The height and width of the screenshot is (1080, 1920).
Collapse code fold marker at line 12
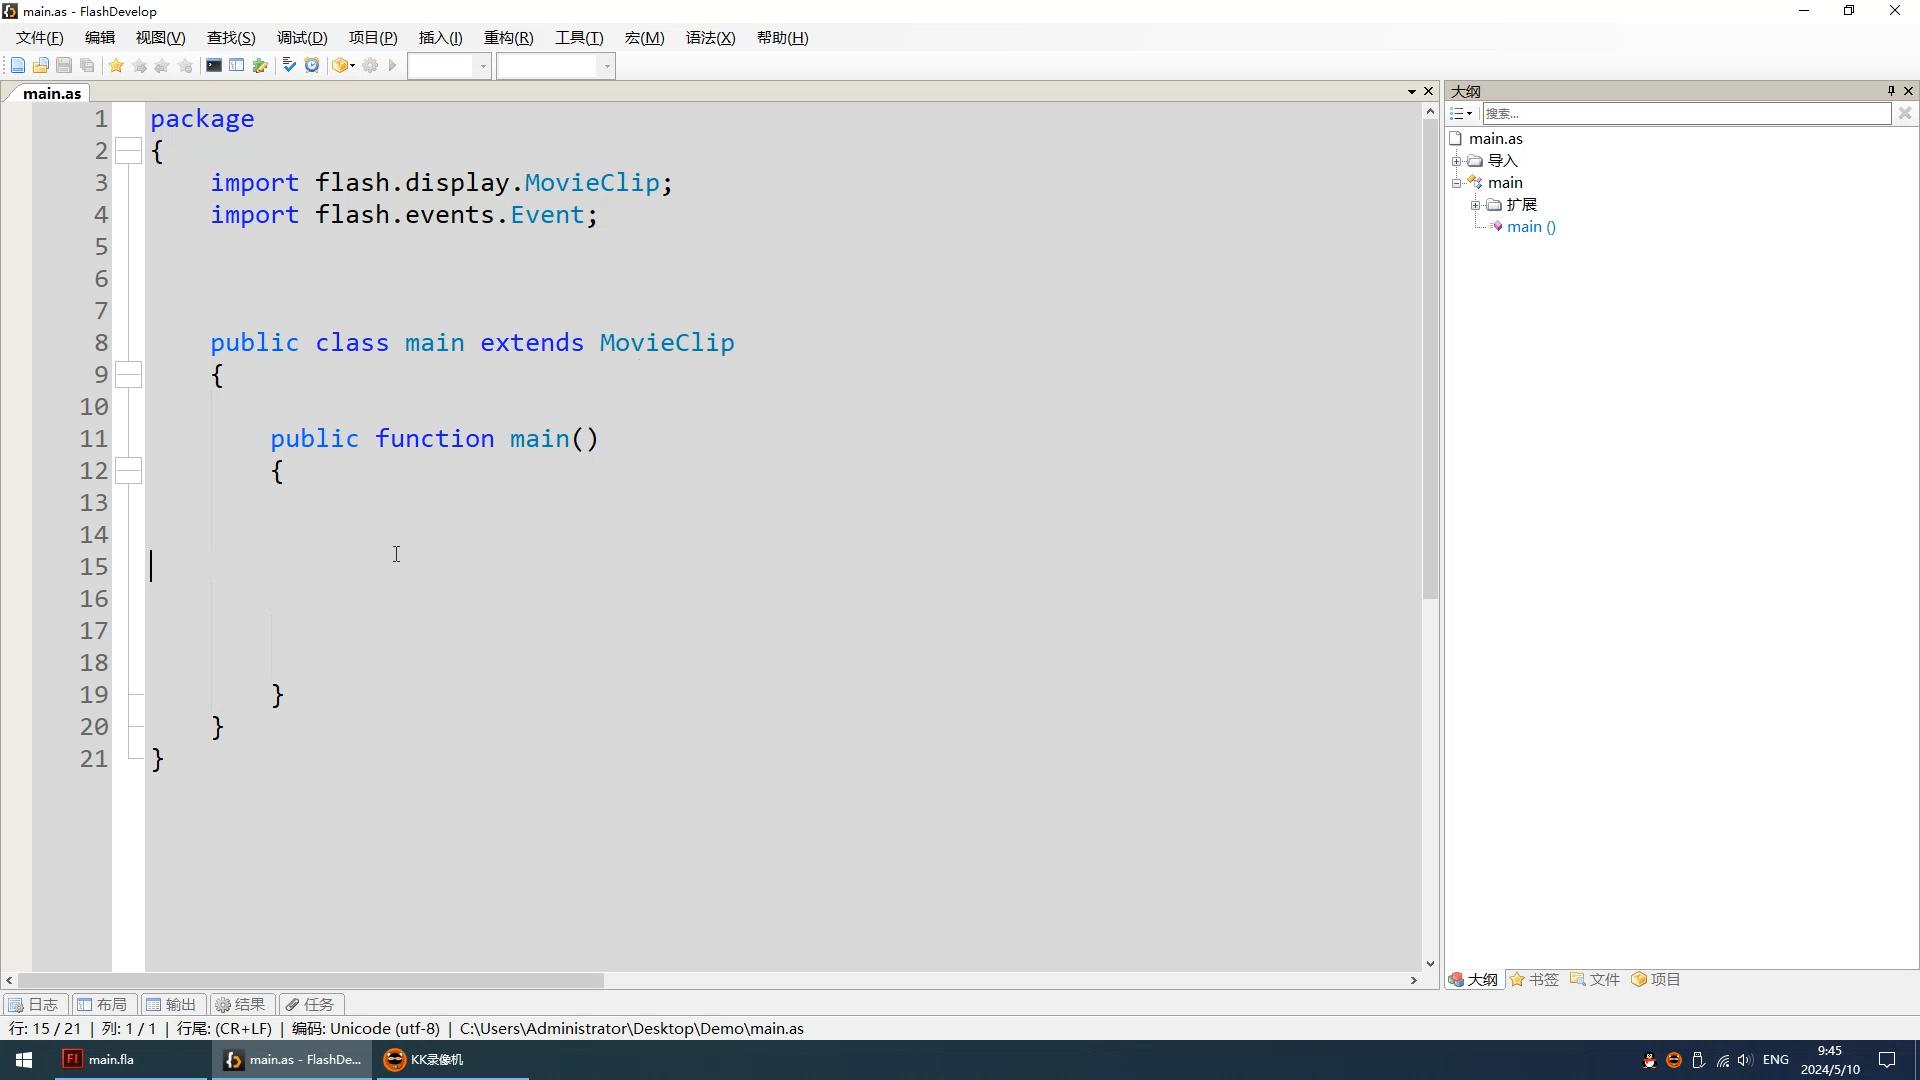click(x=128, y=471)
